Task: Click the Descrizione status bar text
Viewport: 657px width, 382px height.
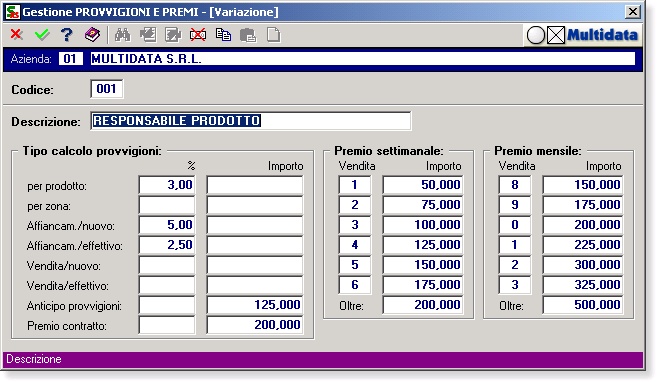Action: coord(34,359)
